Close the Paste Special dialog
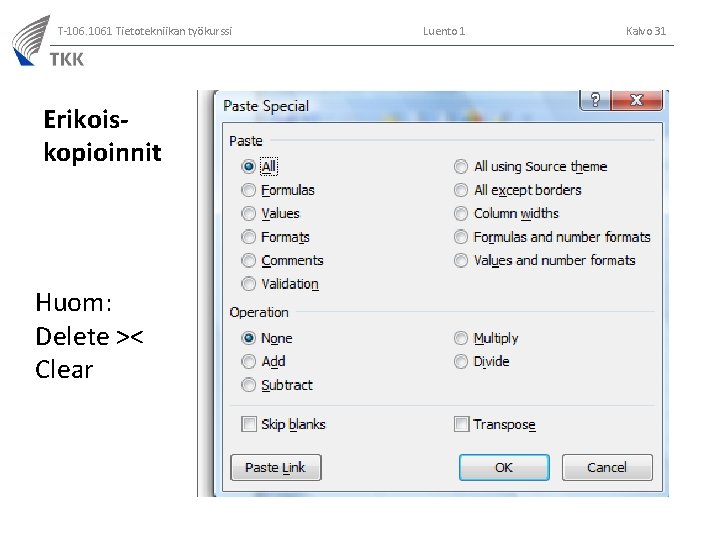 click(x=637, y=101)
